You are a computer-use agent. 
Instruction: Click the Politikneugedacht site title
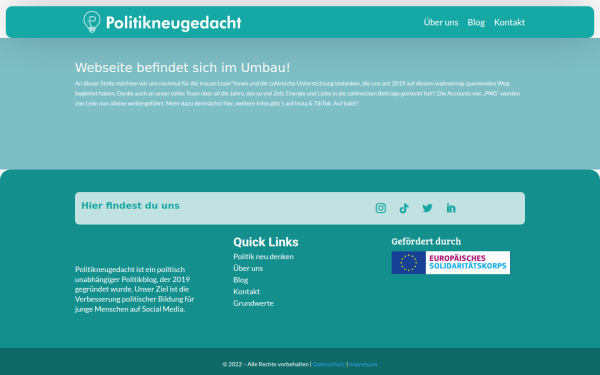pos(174,23)
